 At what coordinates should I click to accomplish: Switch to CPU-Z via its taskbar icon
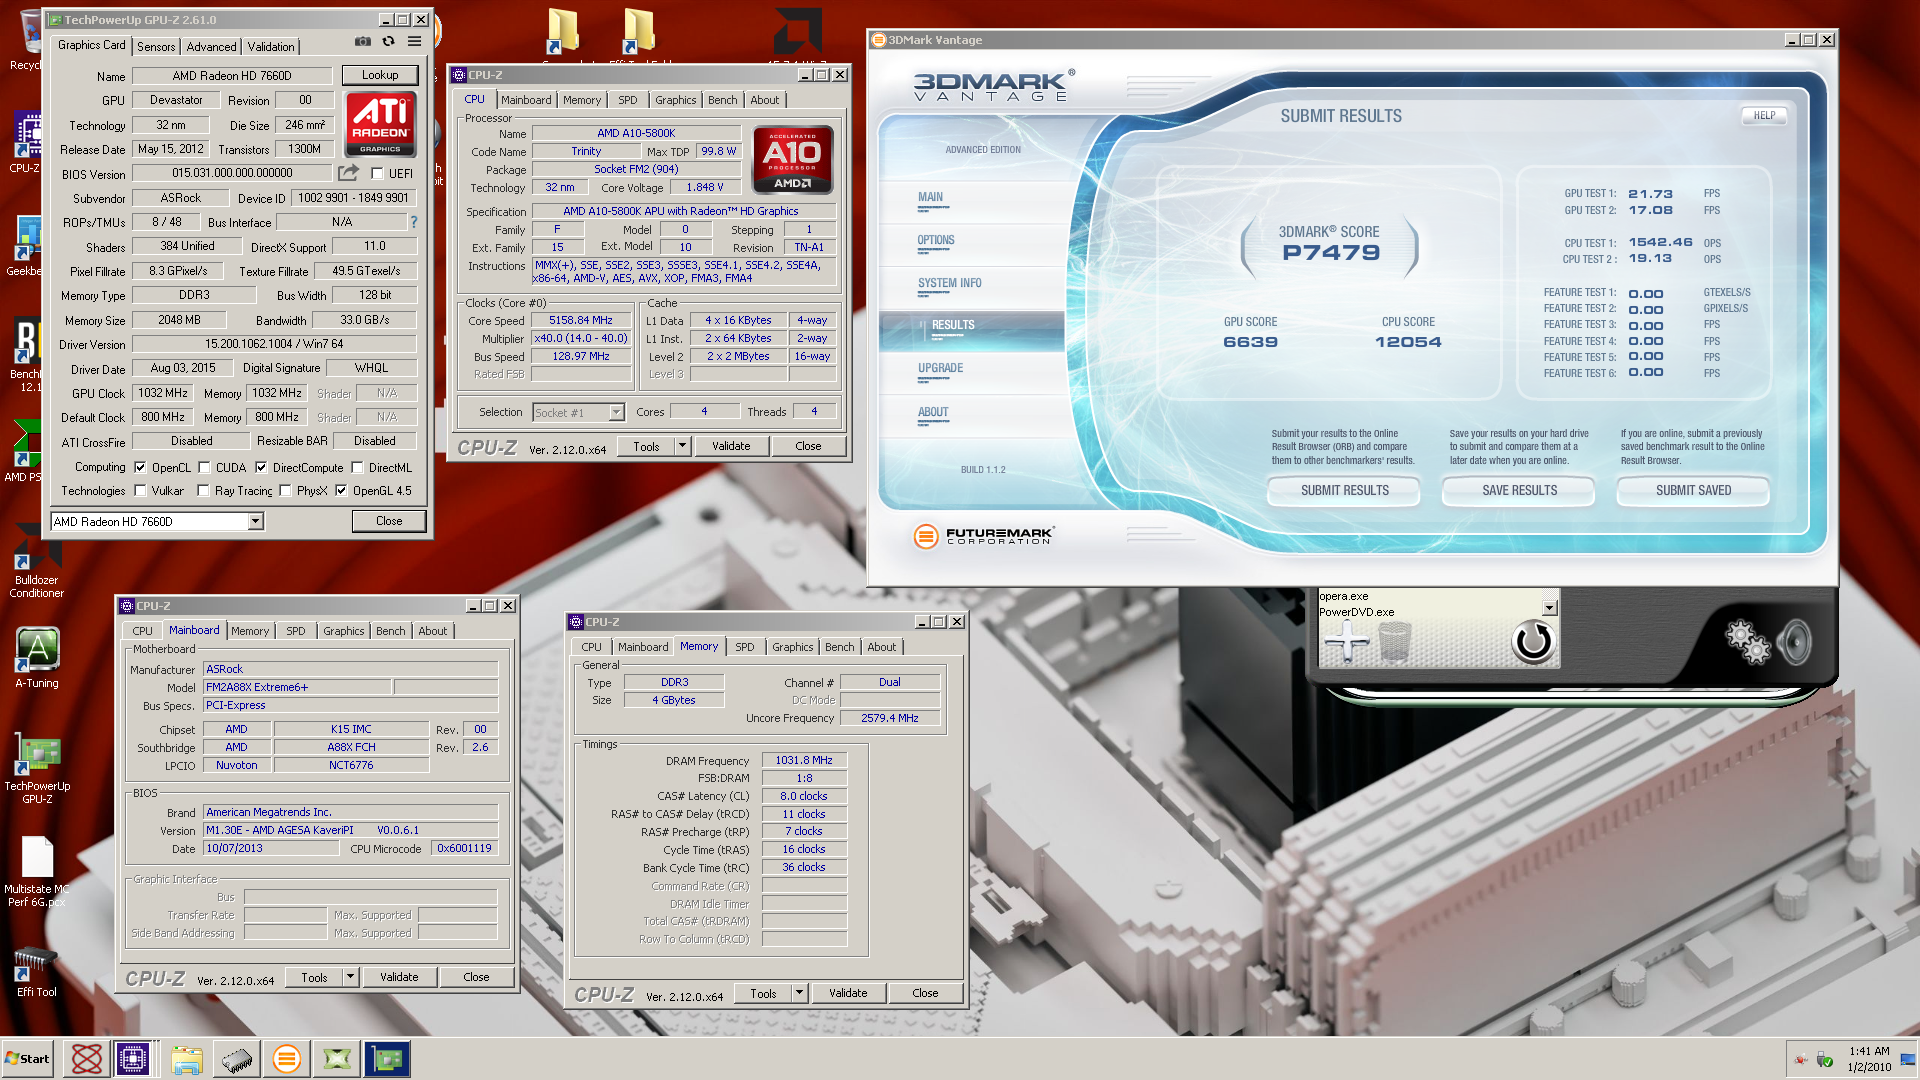(133, 1058)
